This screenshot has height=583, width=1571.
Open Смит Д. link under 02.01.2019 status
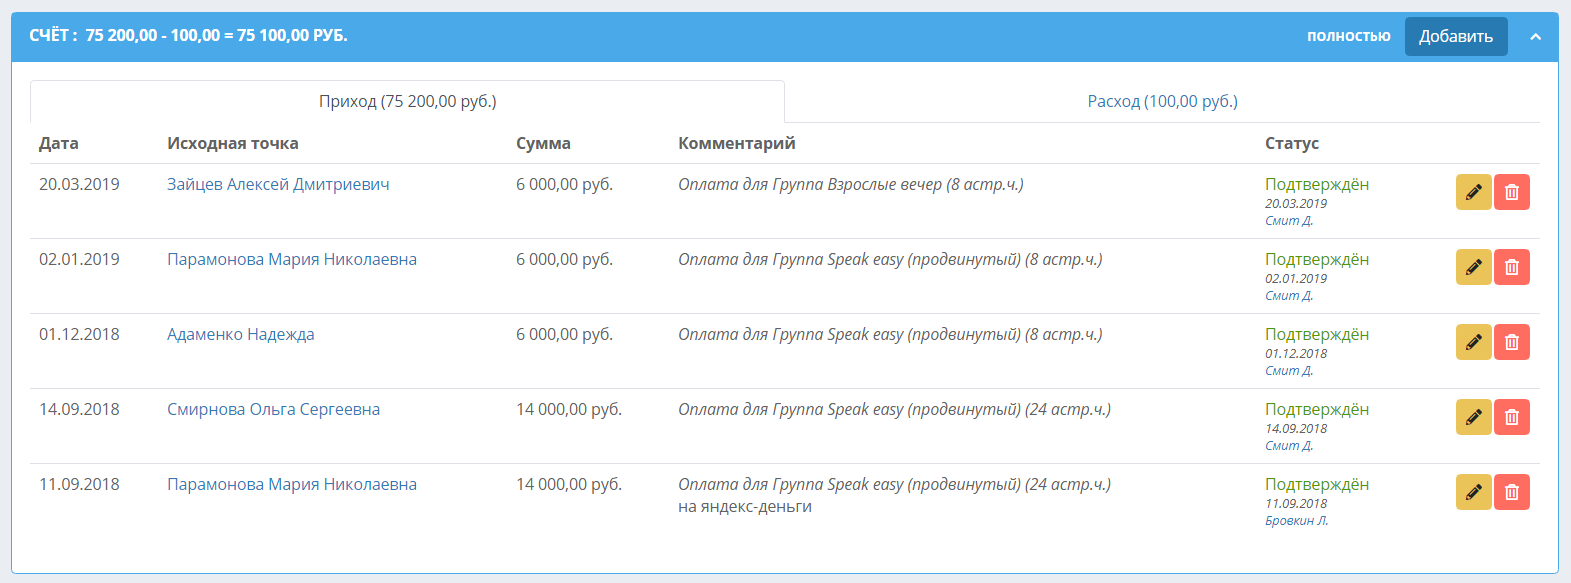pos(1289,295)
